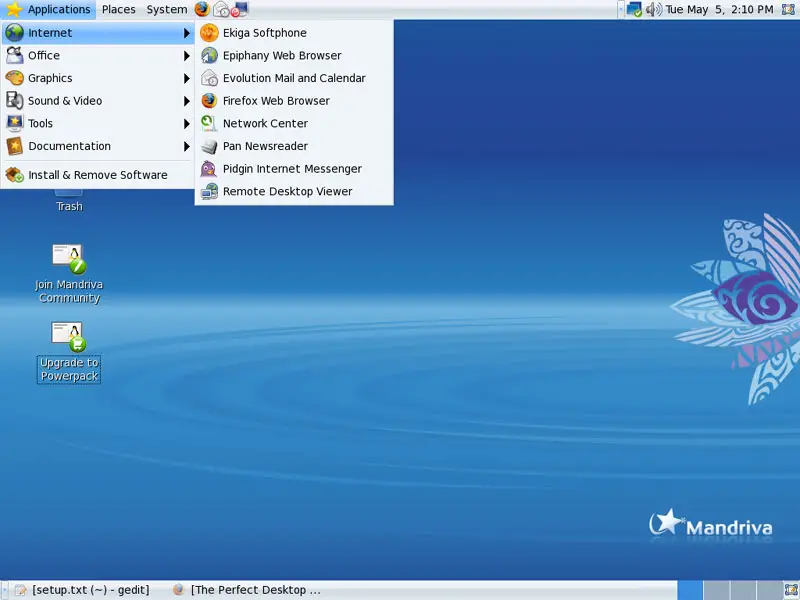
Task: Open the Places menu
Action: point(118,9)
